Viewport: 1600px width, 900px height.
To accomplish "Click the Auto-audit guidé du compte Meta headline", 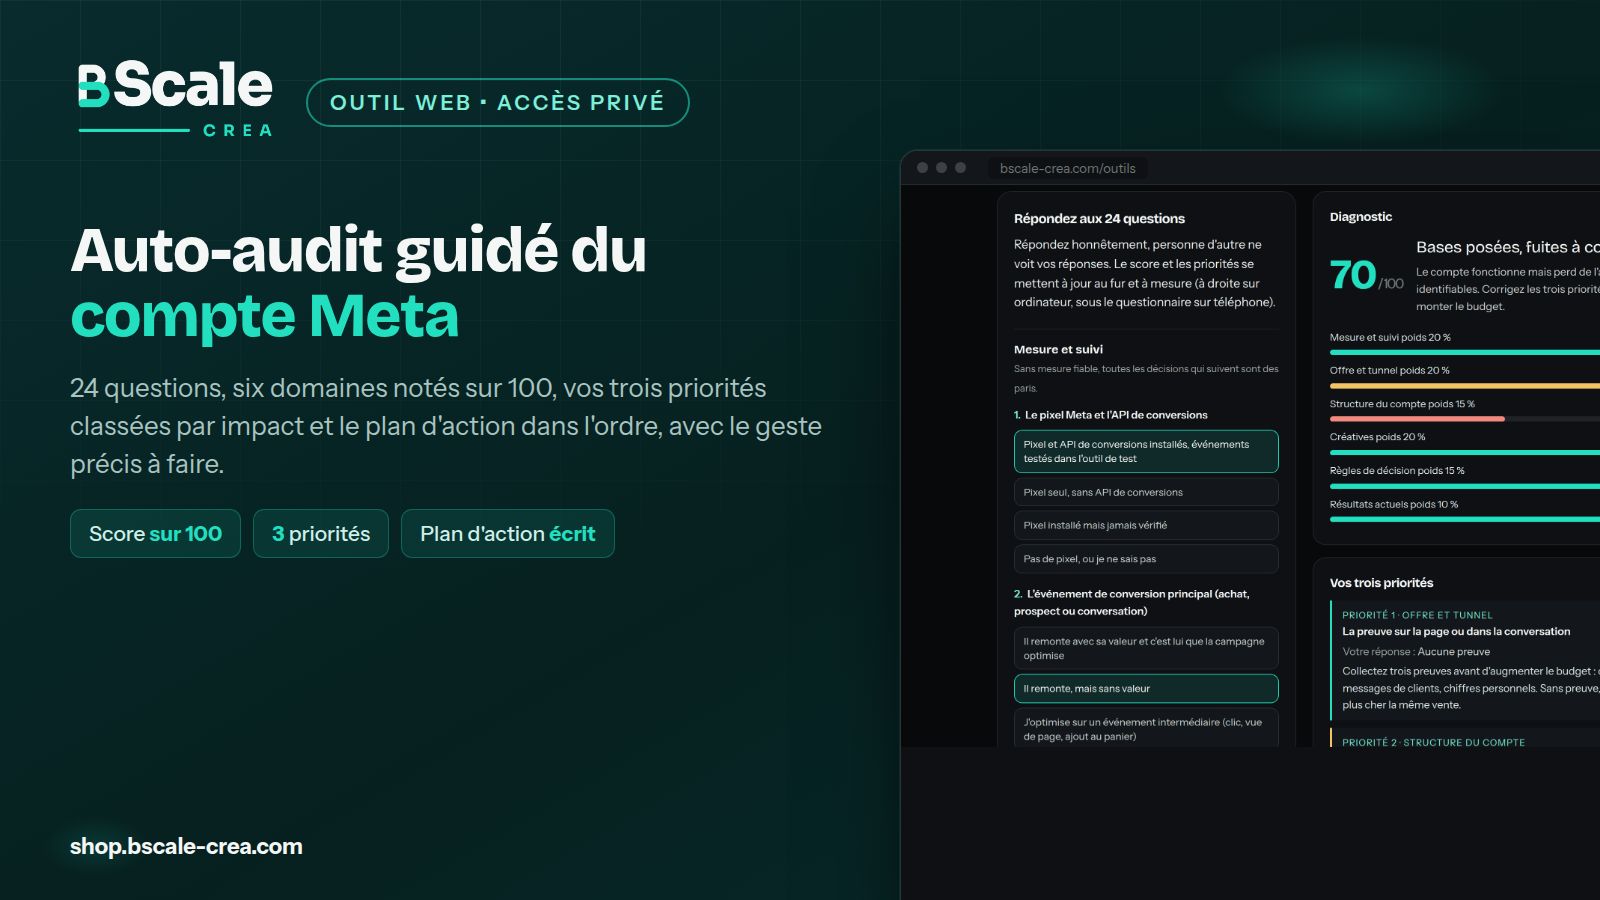I will [x=358, y=282].
